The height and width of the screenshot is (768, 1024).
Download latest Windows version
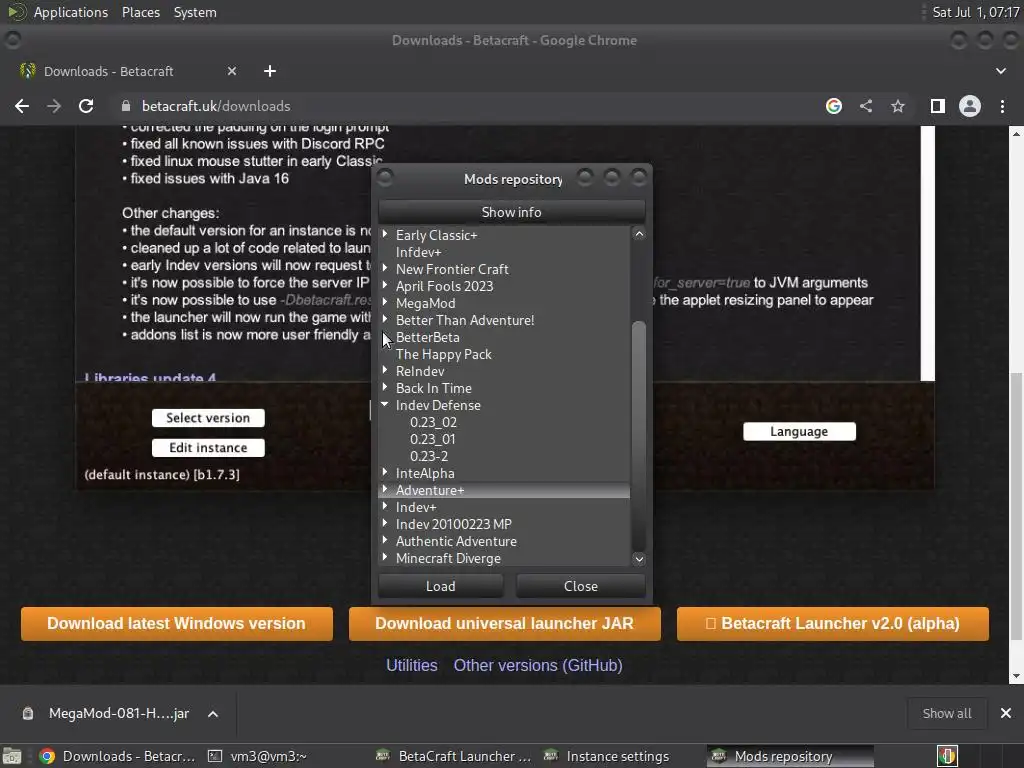click(x=176, y=623)
